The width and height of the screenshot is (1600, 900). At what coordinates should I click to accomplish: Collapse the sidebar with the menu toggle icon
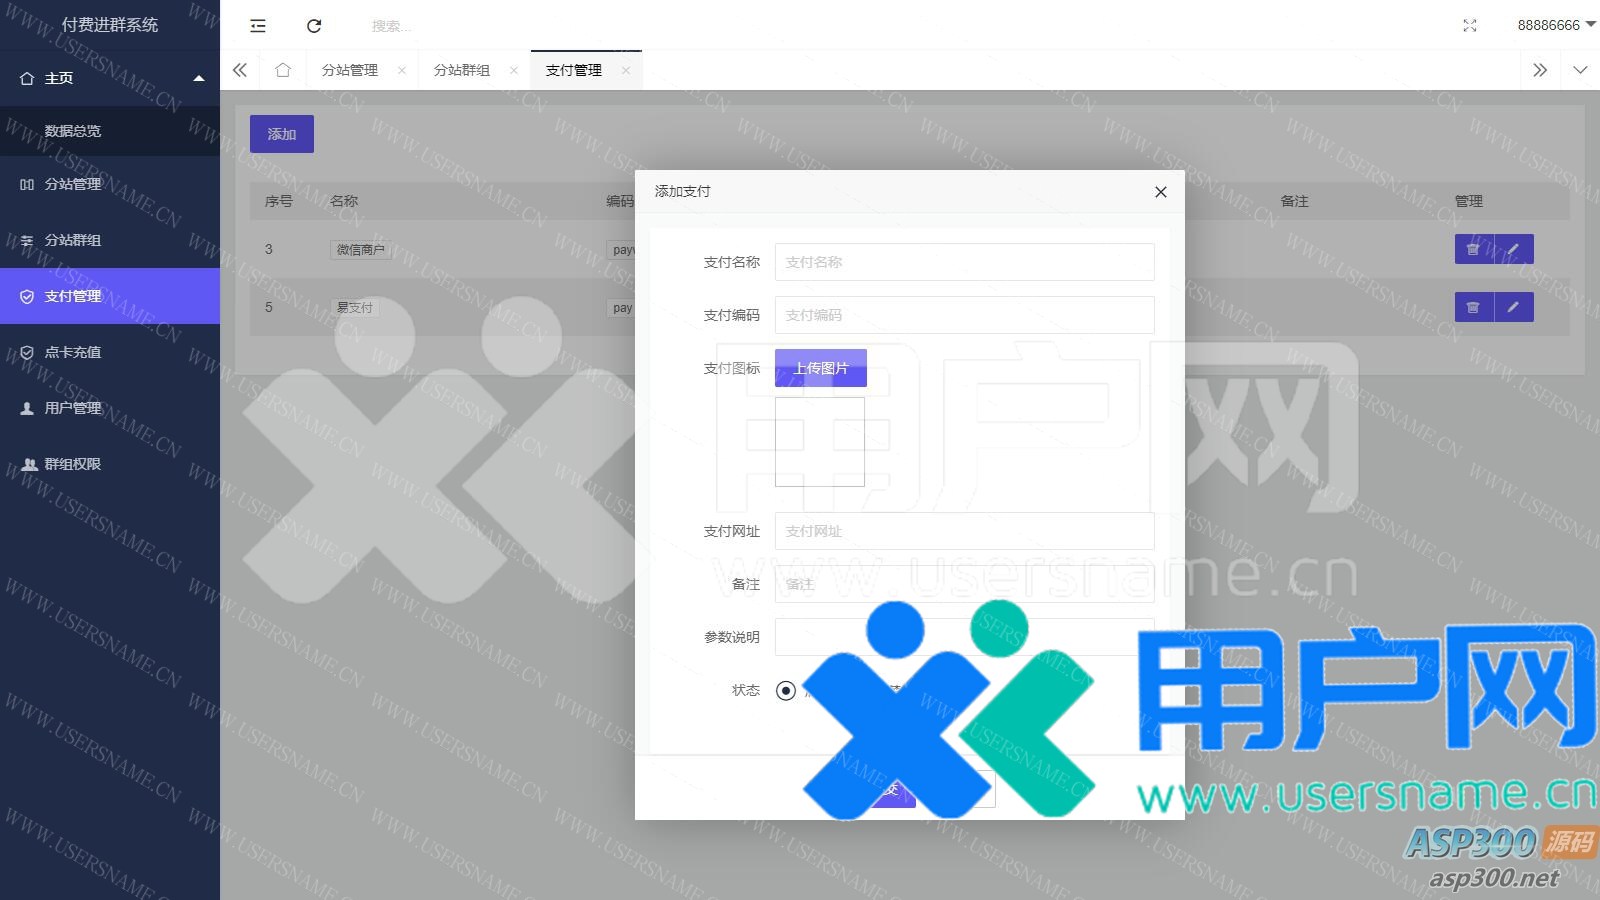pyautogui.click(x=258, y=26)
